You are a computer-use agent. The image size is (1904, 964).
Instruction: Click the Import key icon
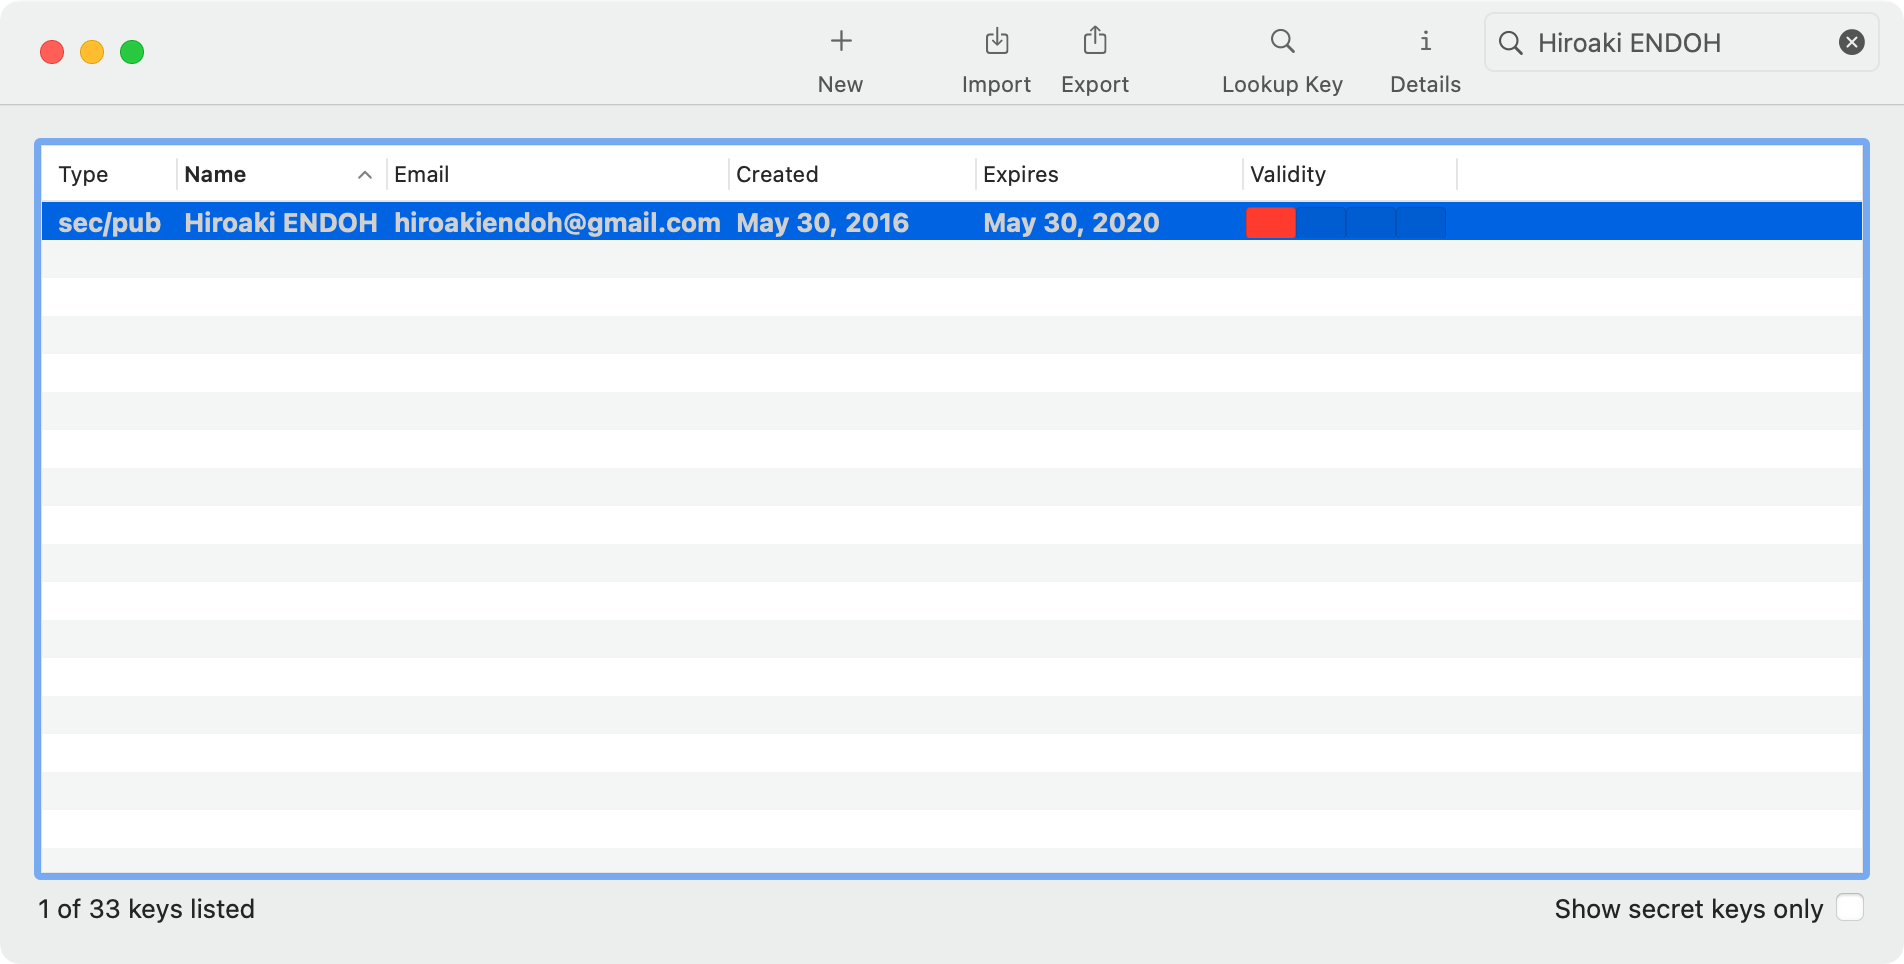point(996,42)
